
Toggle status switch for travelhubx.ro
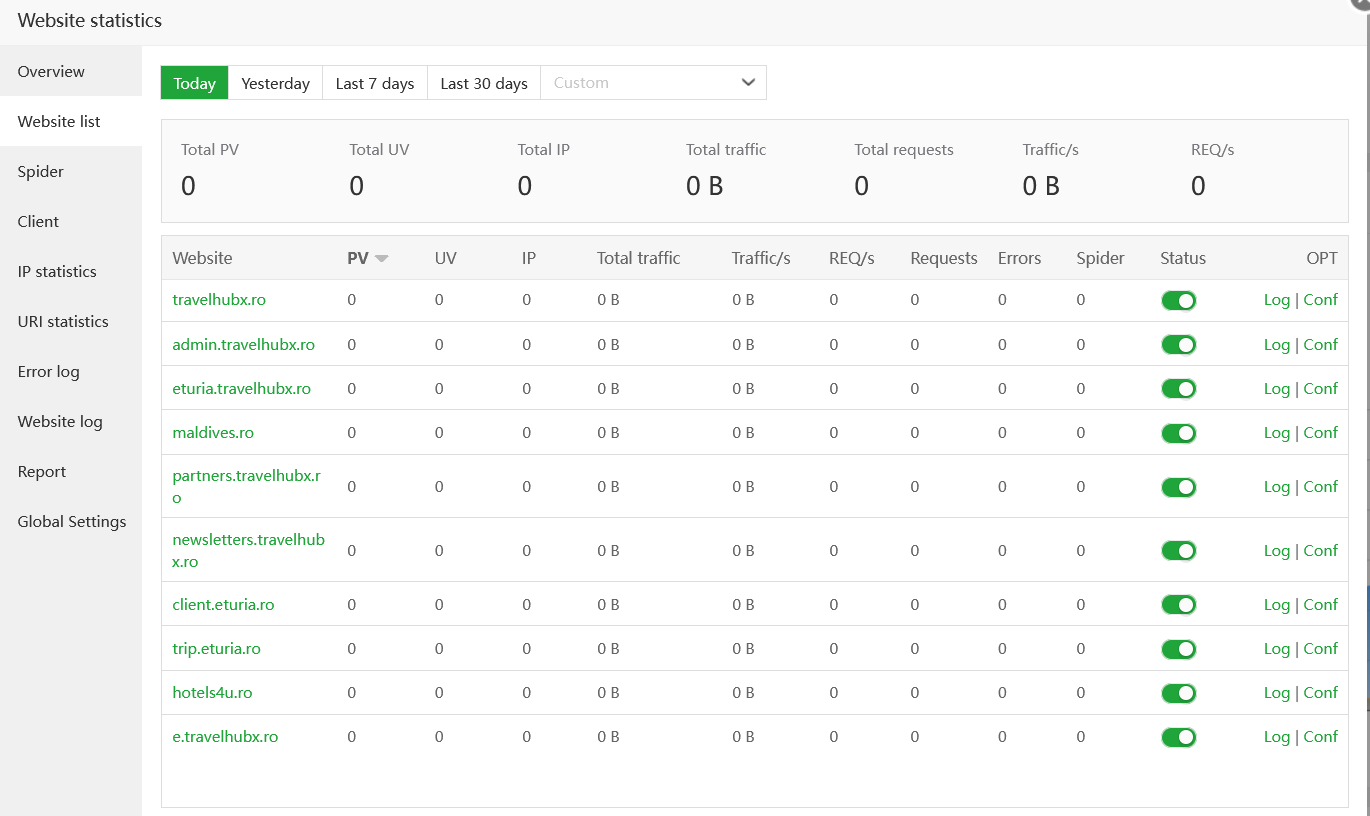click(x=1178, y=301)
